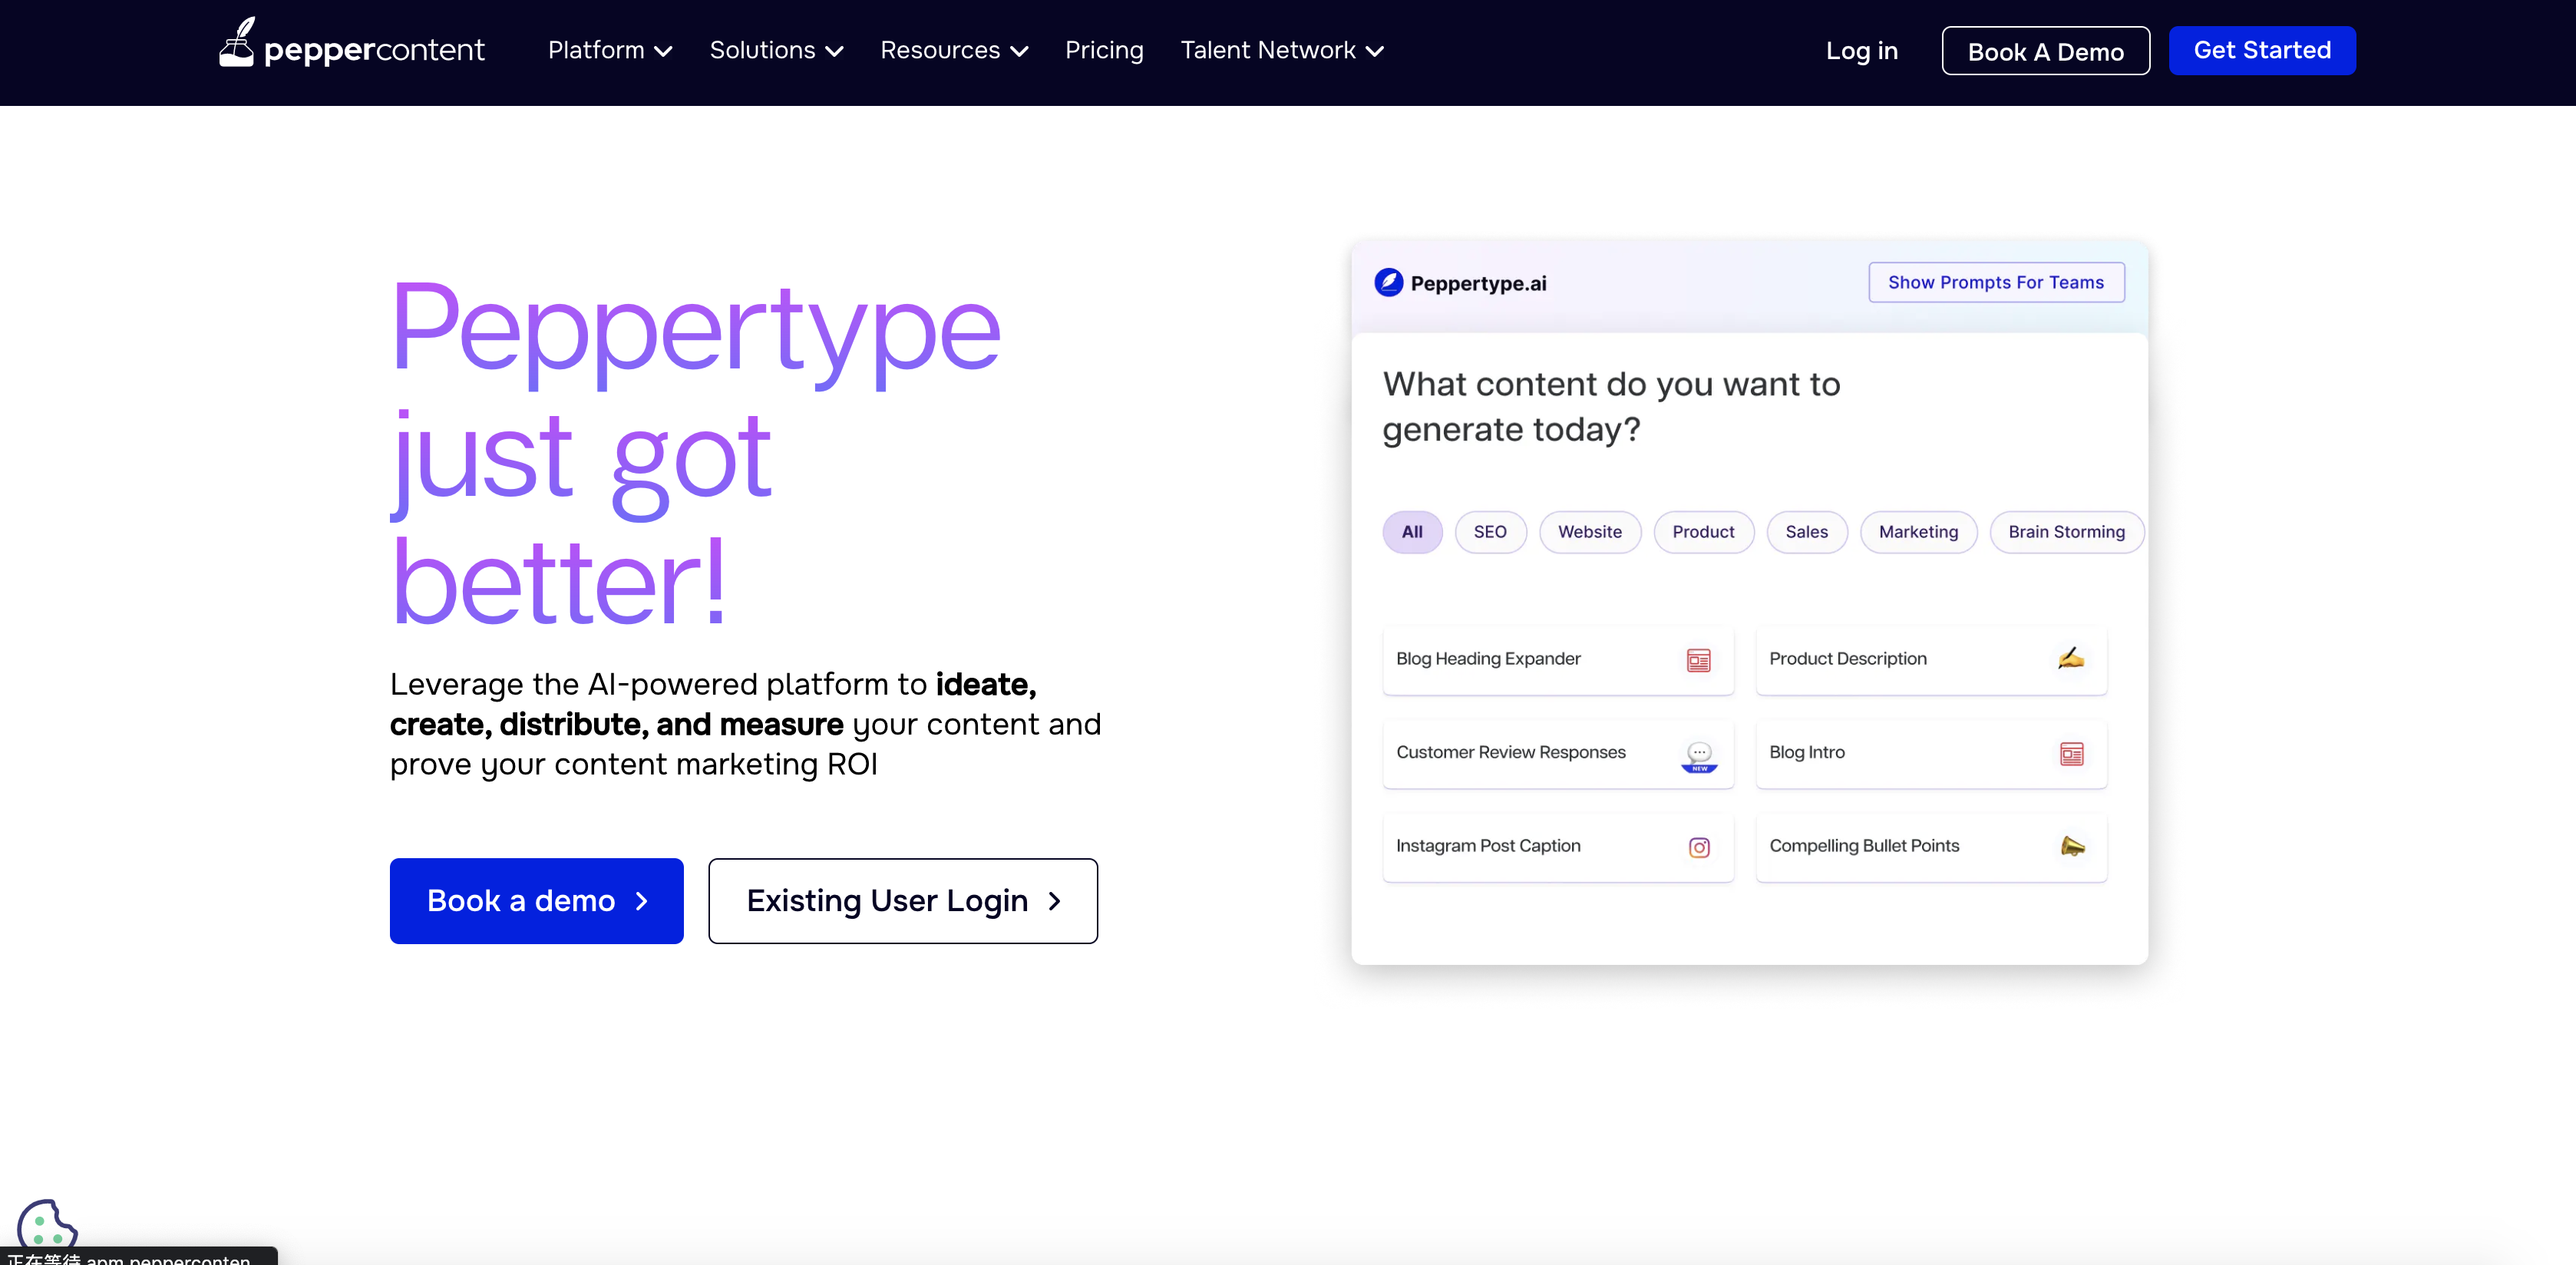2576x1265 pixels.
Task: Click the Get Started button
Action: (x=2261, y=50)
